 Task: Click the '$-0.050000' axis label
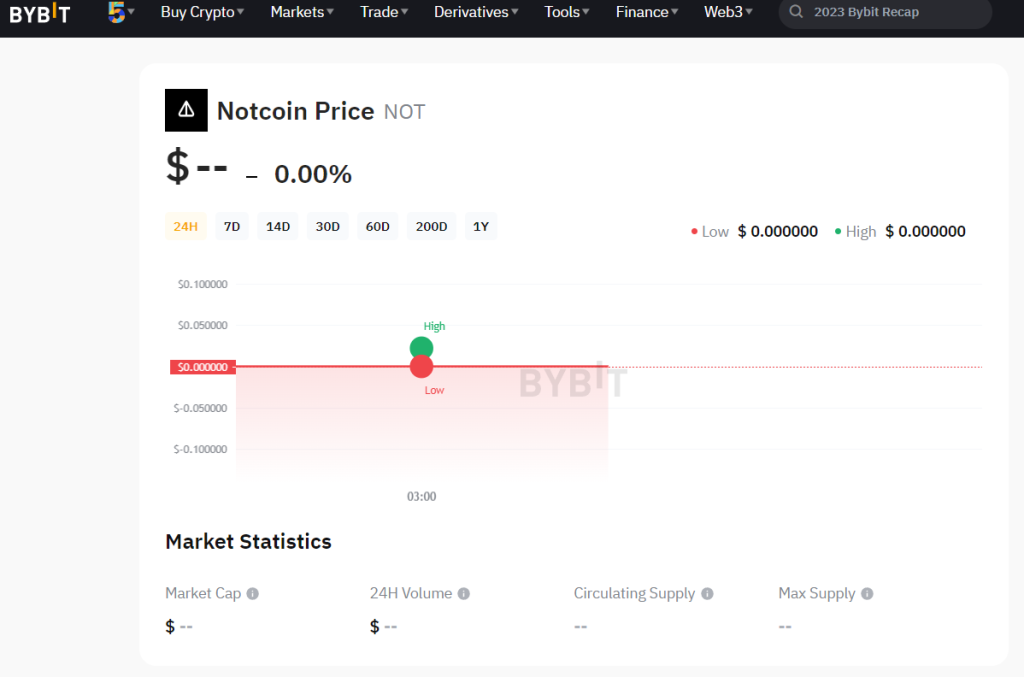point(200,408)
